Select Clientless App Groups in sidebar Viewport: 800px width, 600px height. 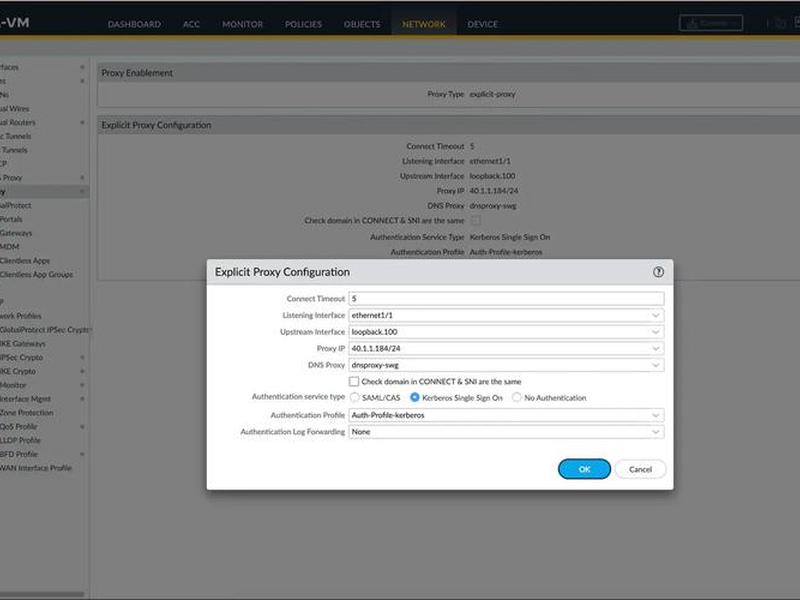(x=36, y=274)
